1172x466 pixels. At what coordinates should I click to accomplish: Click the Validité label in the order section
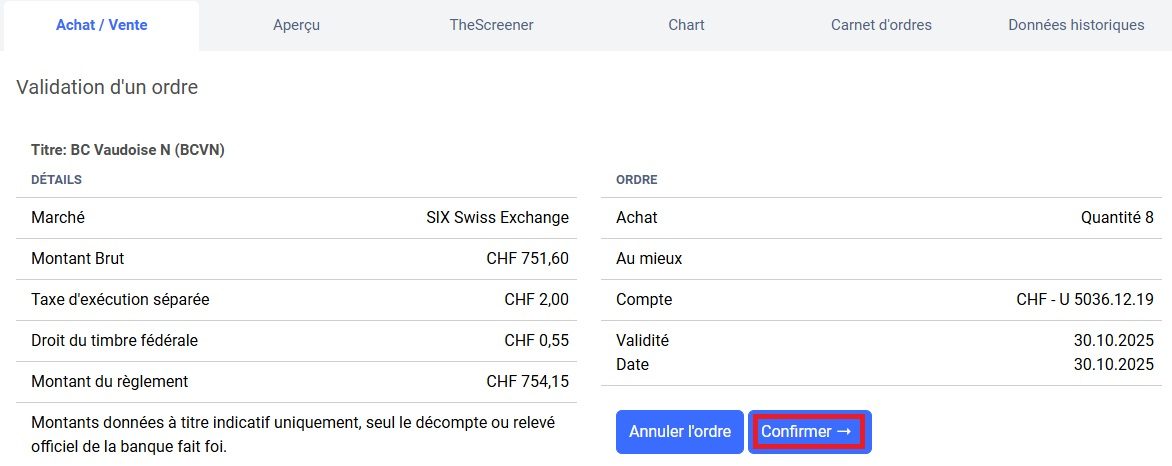pyautogui.click(x=642, y=341)
